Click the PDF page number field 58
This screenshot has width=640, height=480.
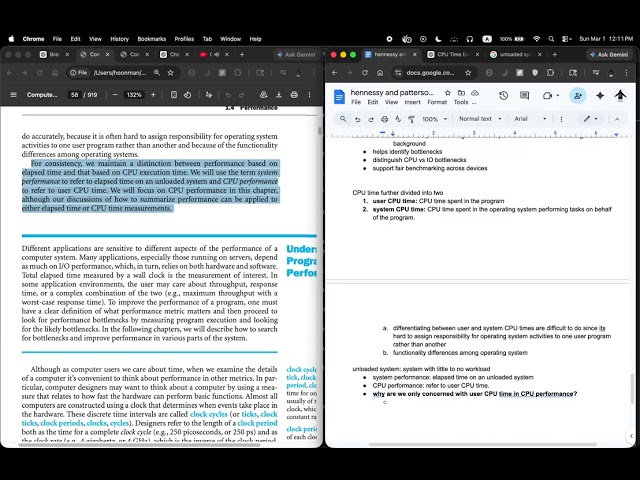(x=74, y=95)
